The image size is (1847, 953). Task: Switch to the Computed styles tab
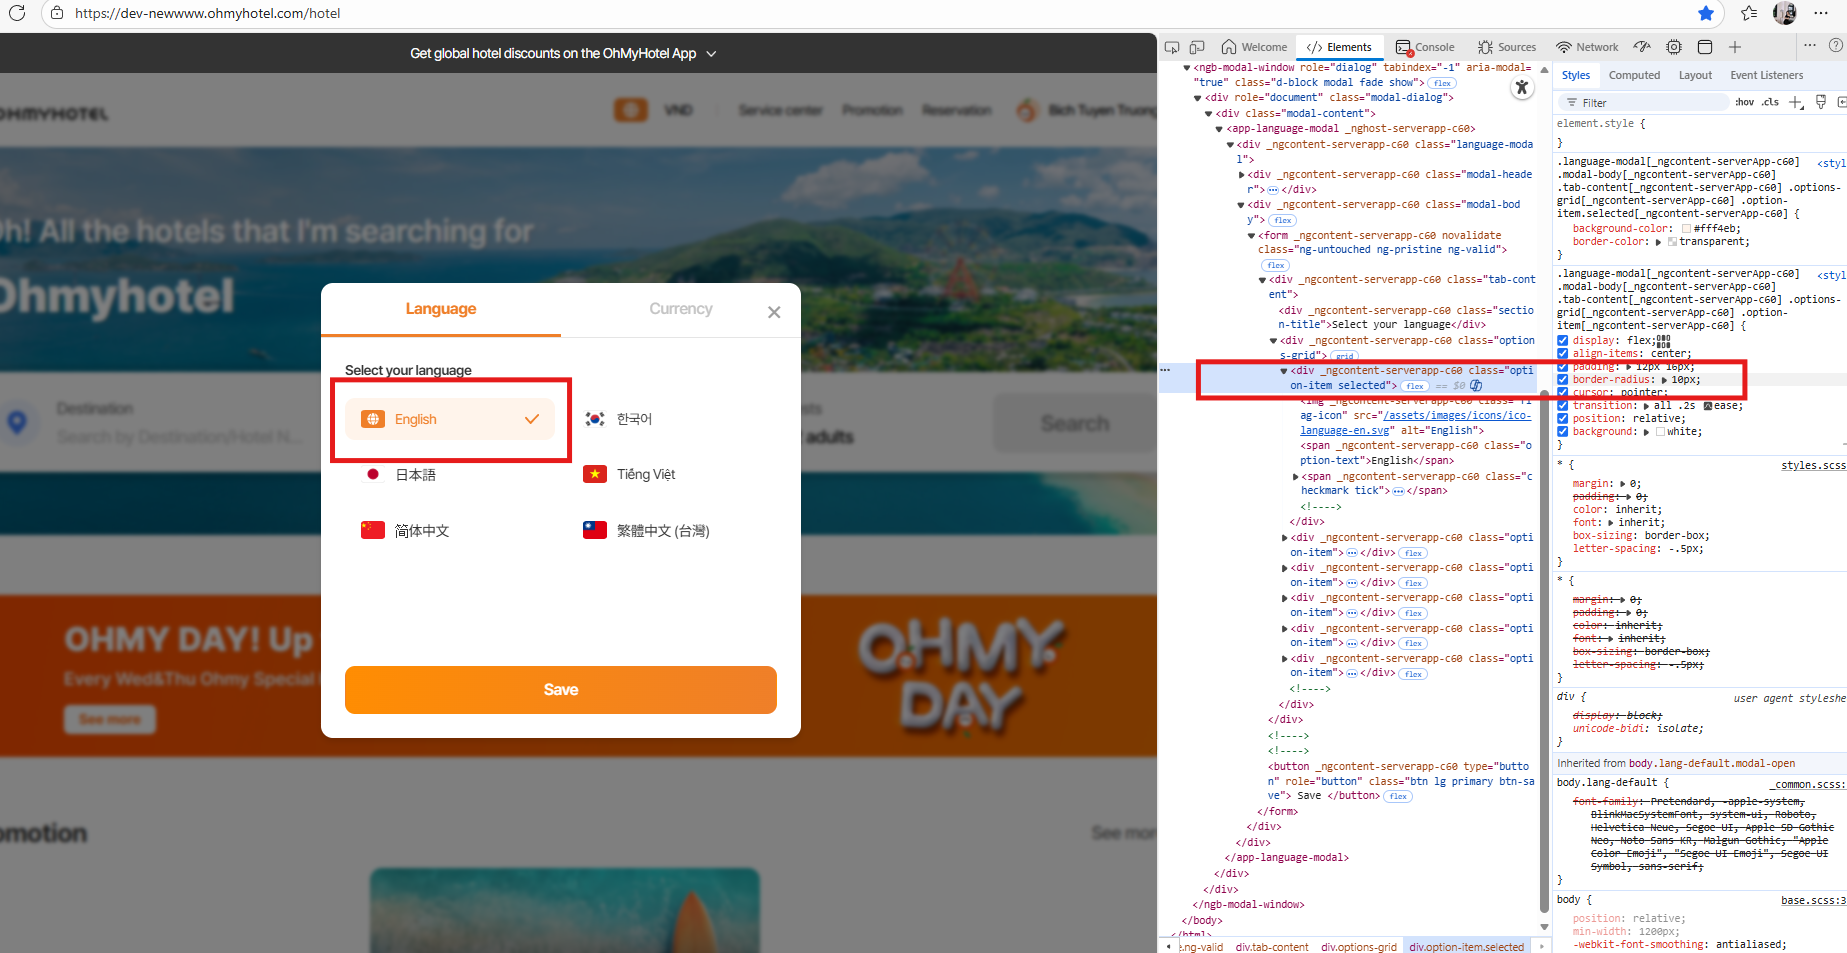(1634, 75)
